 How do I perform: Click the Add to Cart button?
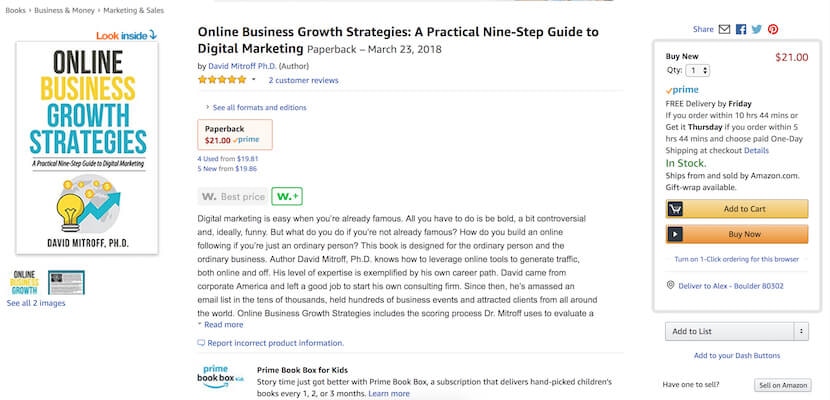point(736,209)
